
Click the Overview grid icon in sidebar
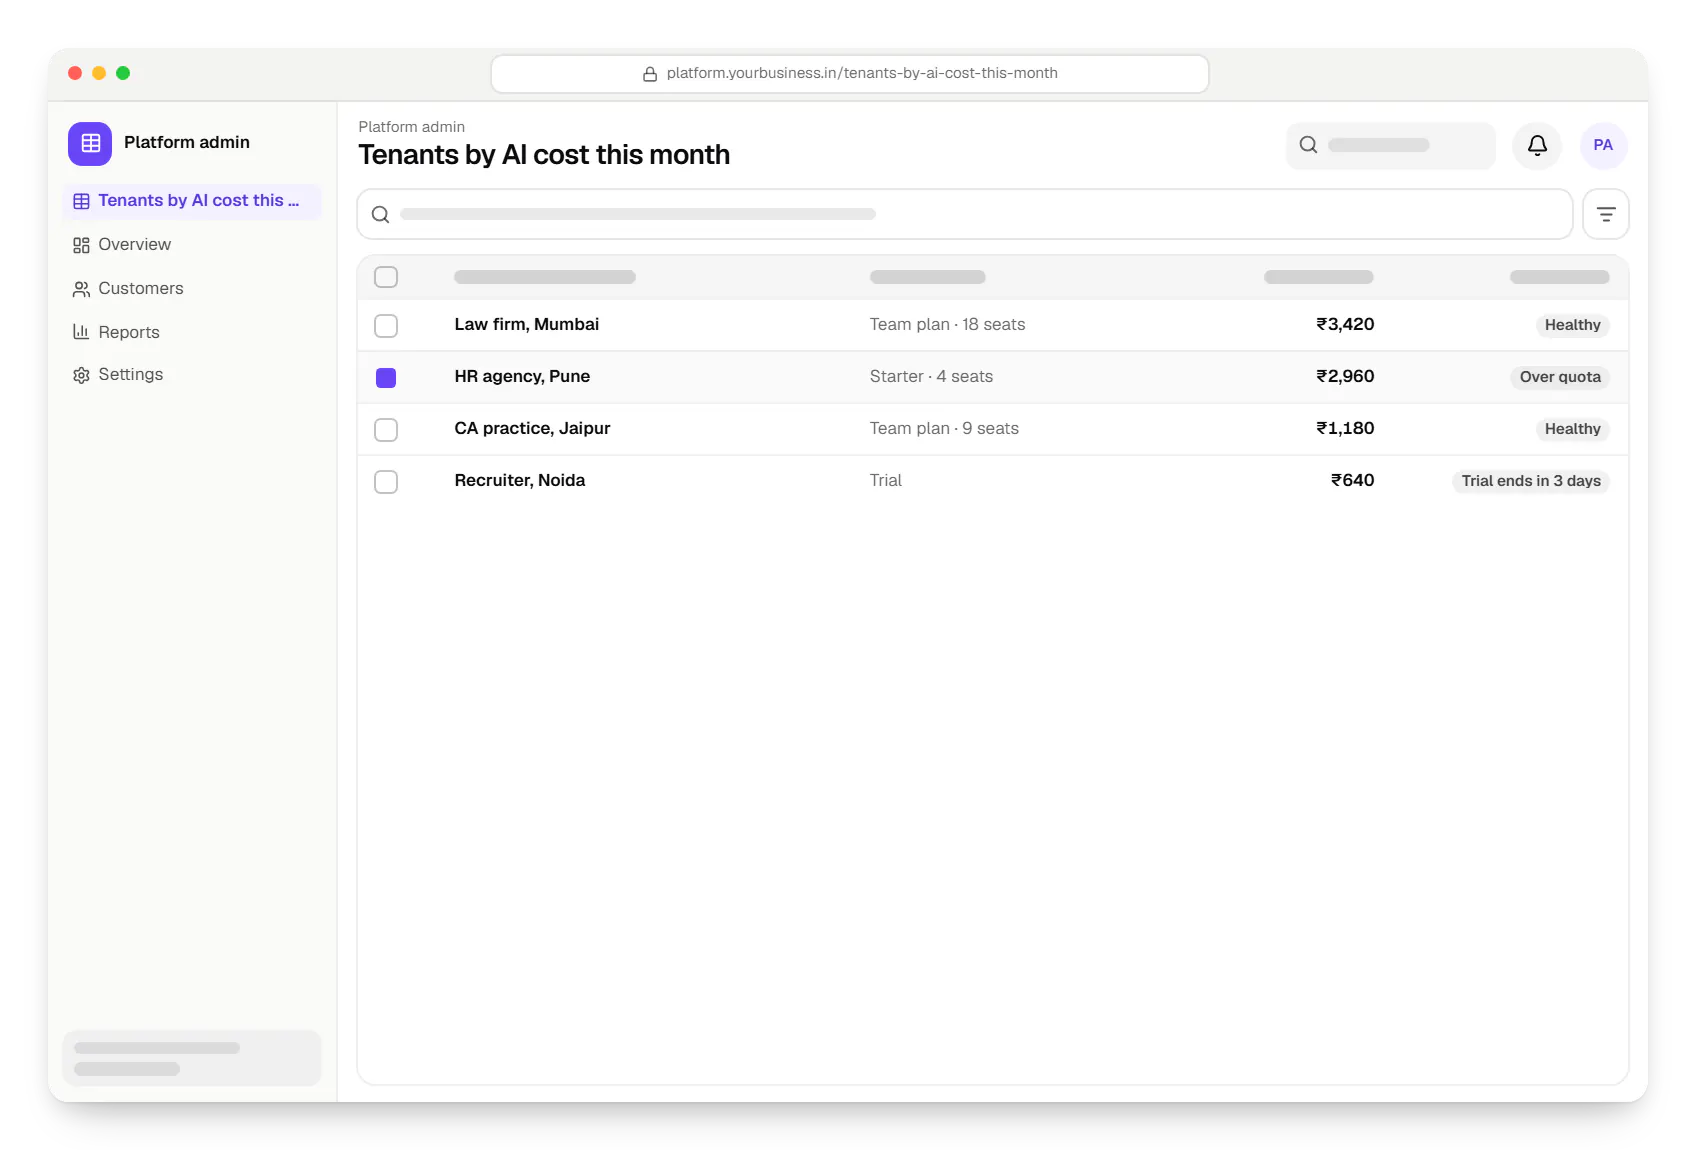pyautogui.click(x=81, y=245)
